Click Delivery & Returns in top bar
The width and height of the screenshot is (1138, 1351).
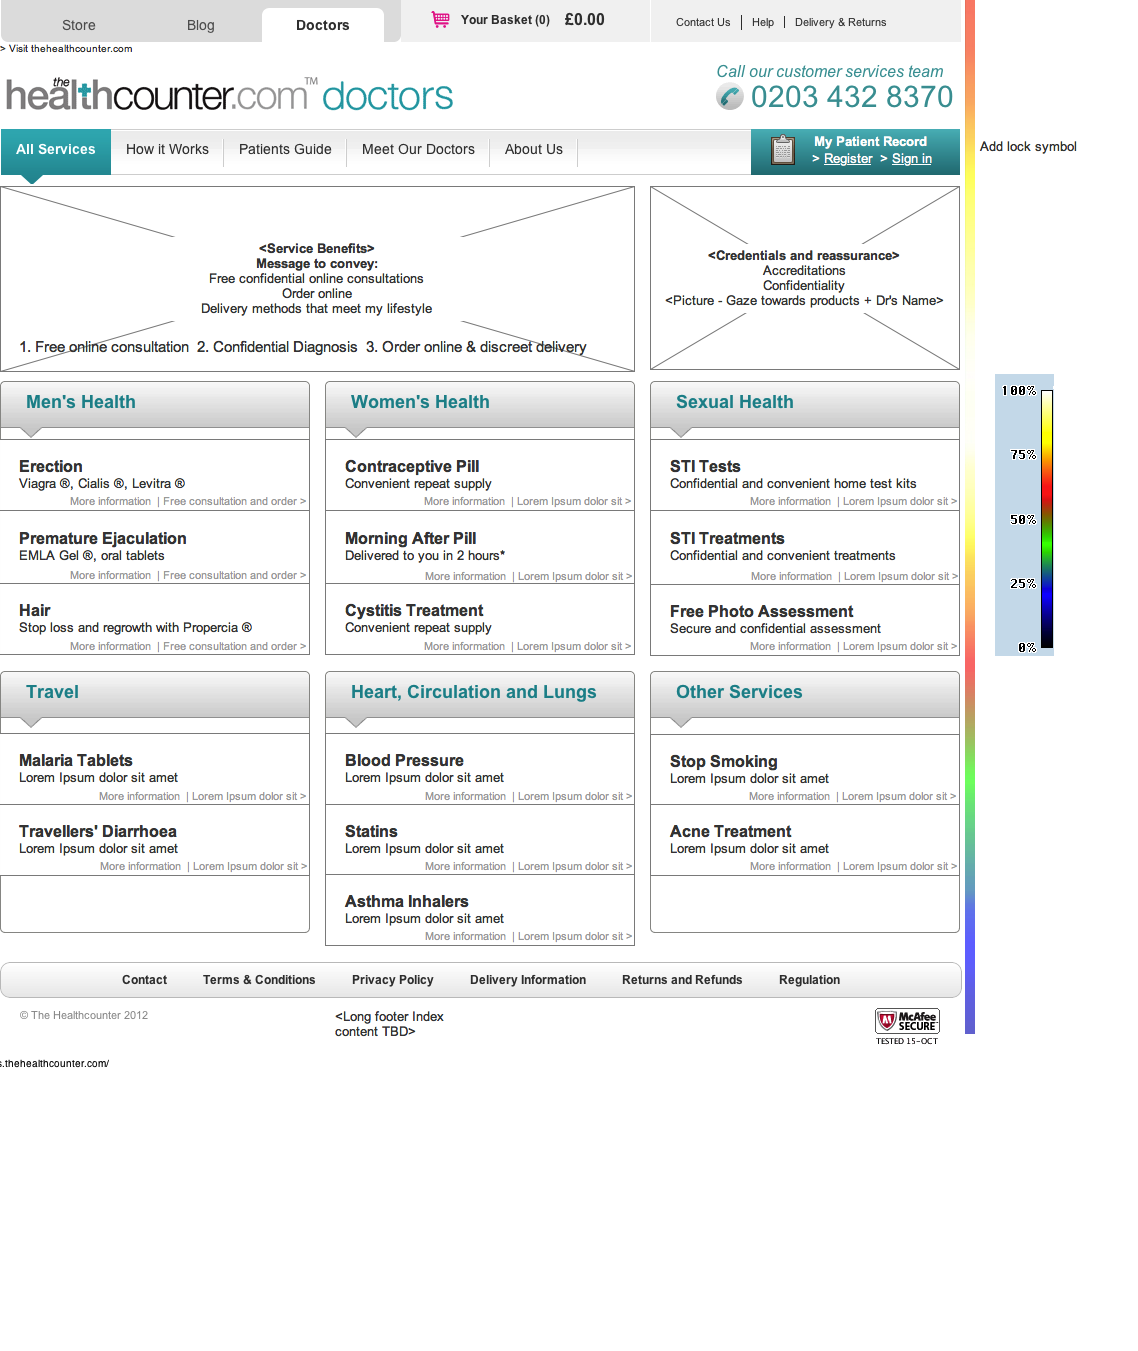tap(840, 22)
